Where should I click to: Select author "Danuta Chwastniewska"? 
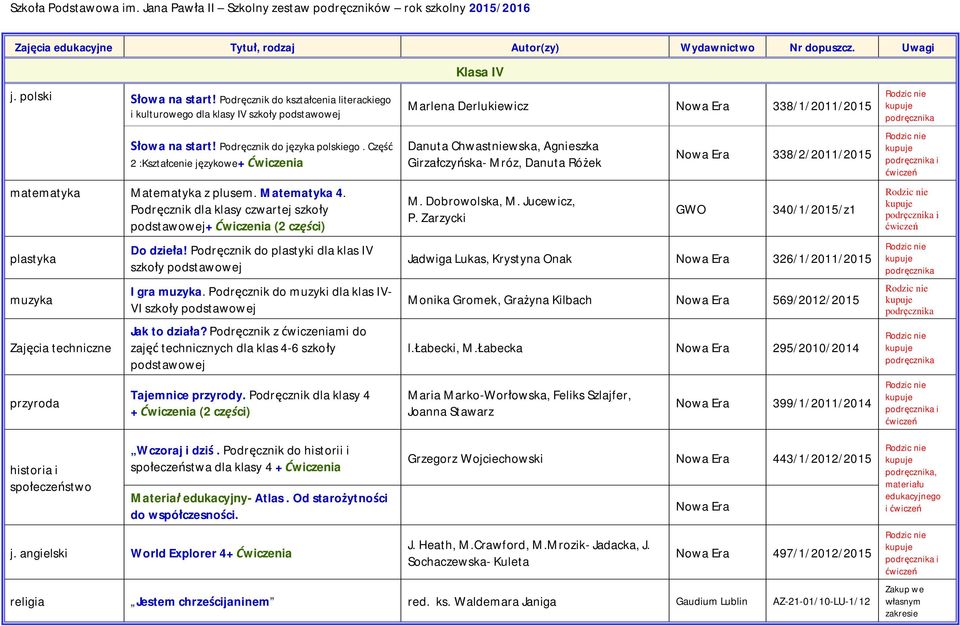(x=472, y=146)
